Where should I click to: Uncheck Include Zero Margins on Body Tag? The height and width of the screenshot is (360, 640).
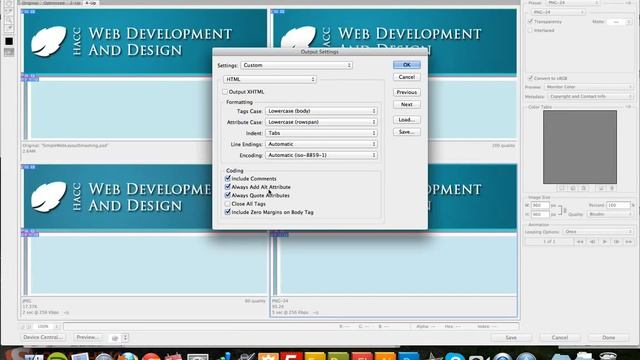228,212
